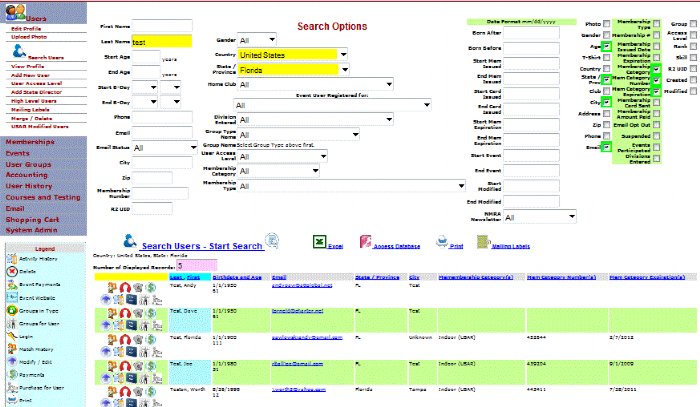700x407 pixels.
Task: Open the User Groups menu section
Action: pyautogui.click(x=28, y=164)
